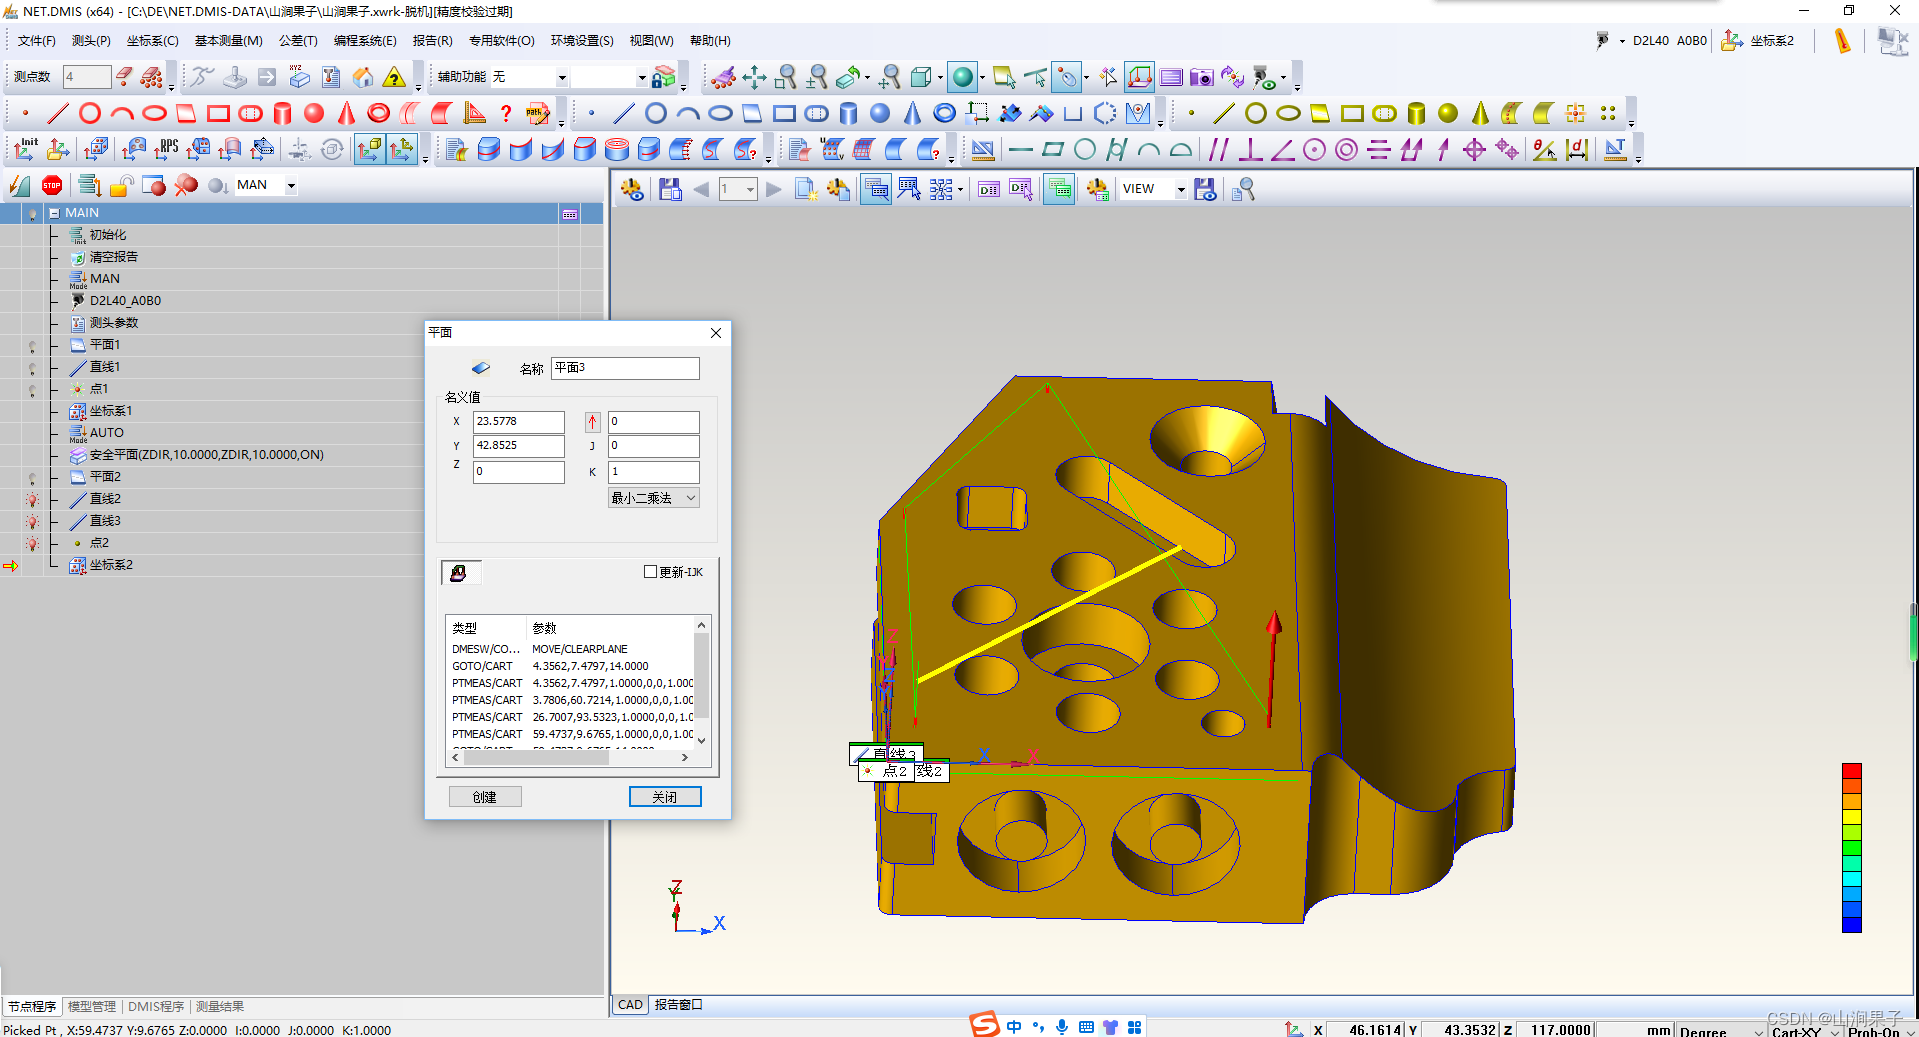Click the probe icon in the plane dialog
This screenshot has height=1037, width=1919.
459,573
